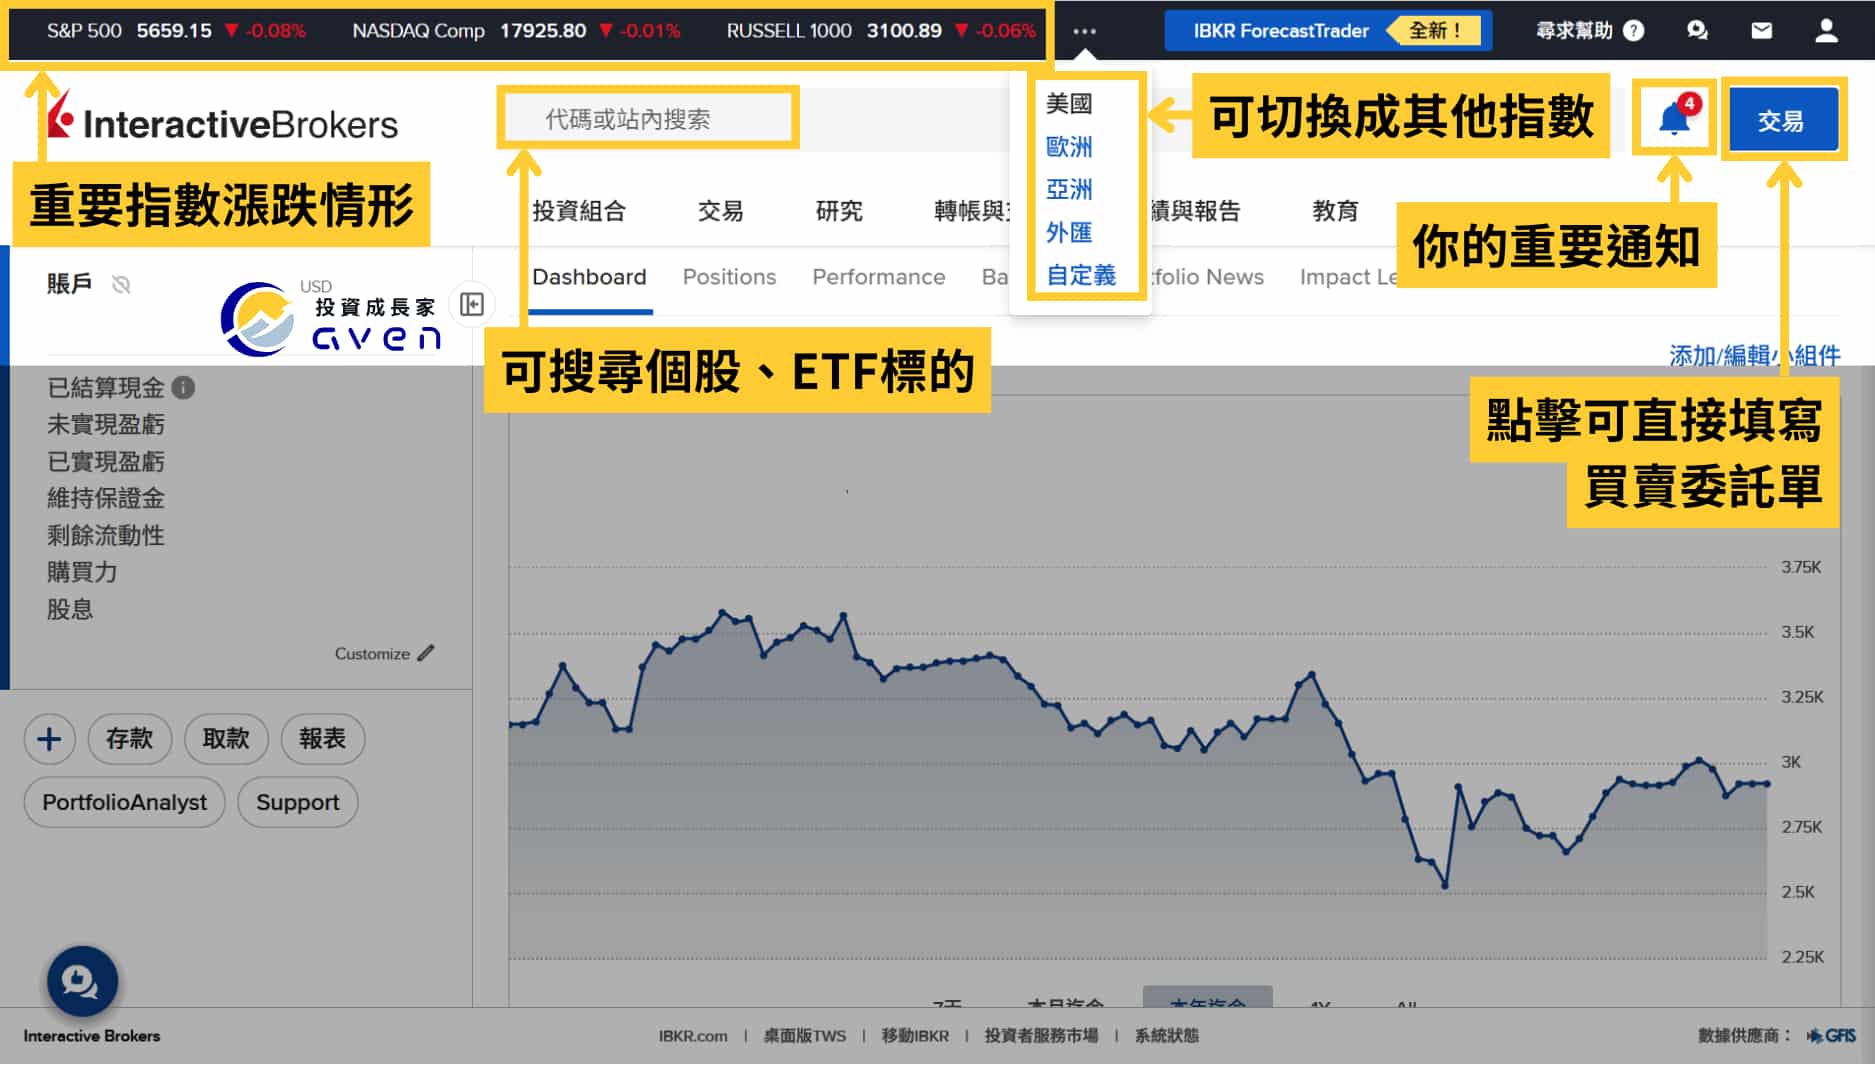Switch to the Performance tab

tap(878, 277)
